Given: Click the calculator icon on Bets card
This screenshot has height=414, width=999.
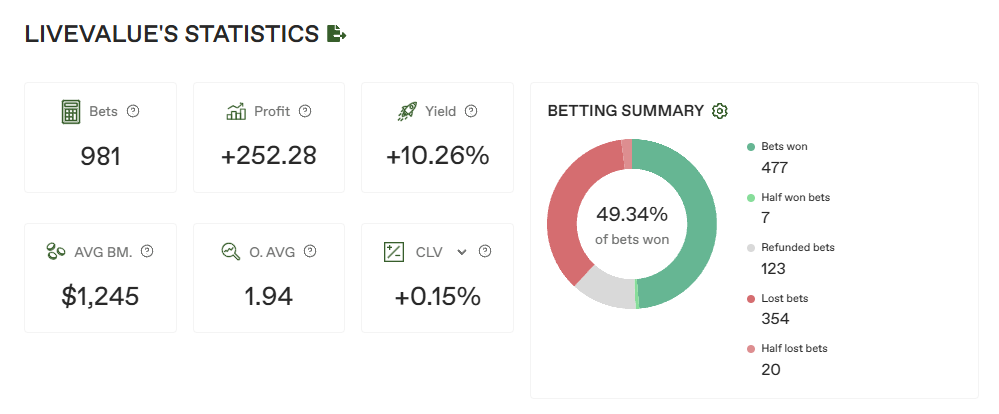Looking at the screenshot, I should click(70, 111).
